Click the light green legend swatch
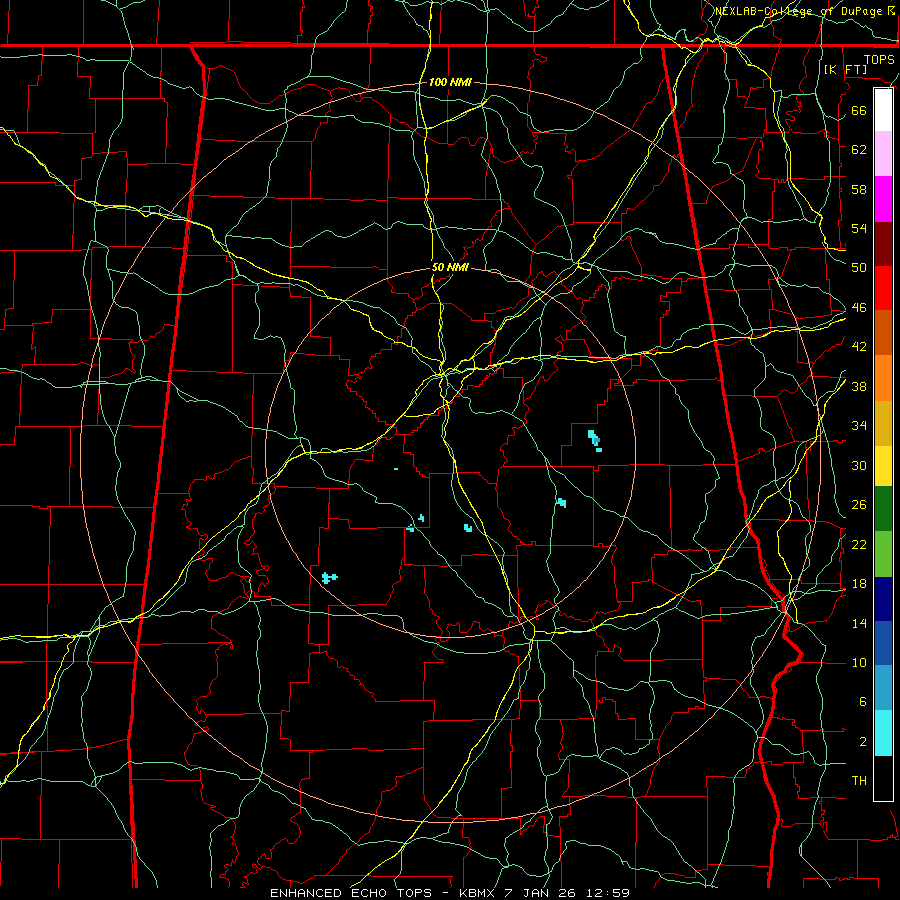This screenshot has height=900, width=900. click(883, 554)
